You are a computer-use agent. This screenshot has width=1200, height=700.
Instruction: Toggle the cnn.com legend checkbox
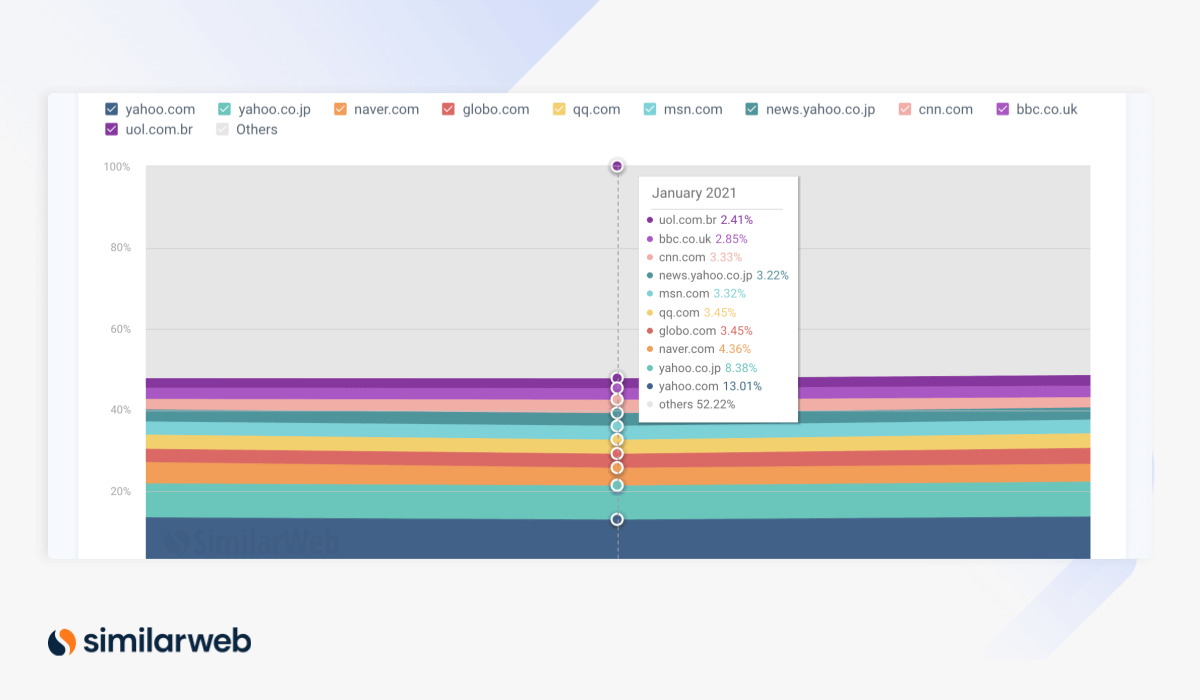[905, 109]
